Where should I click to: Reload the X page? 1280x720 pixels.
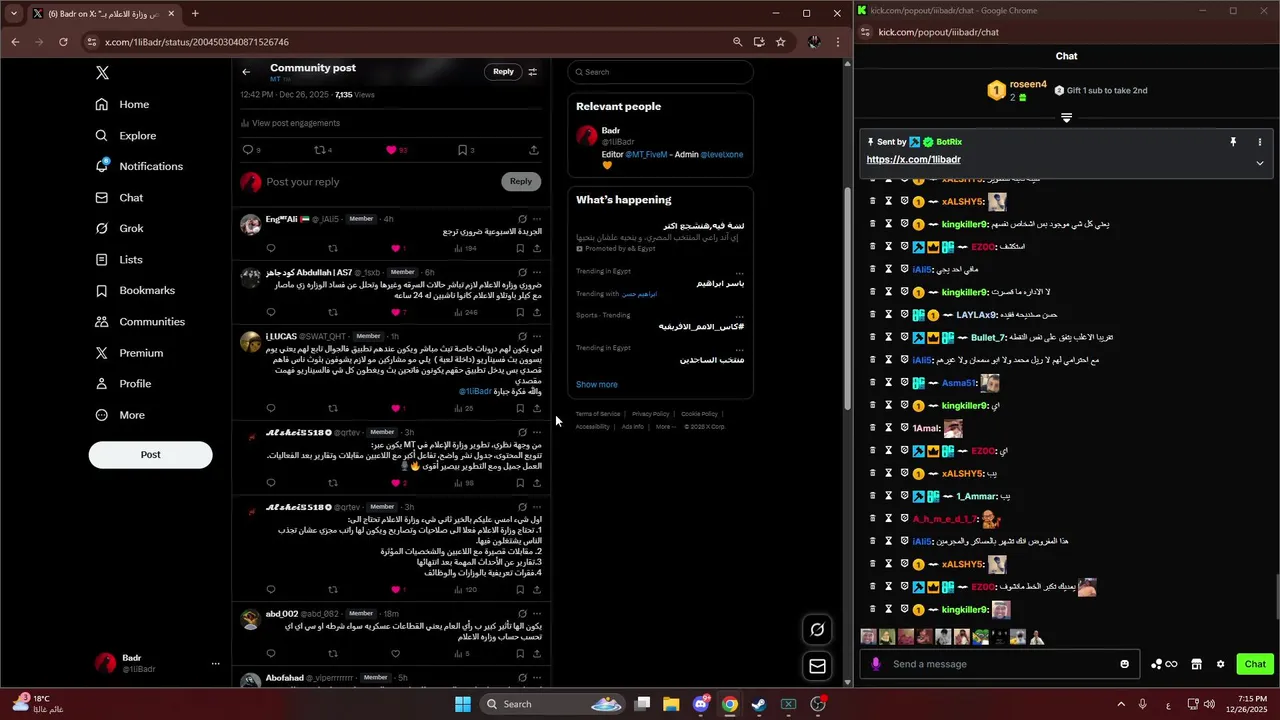63,42
